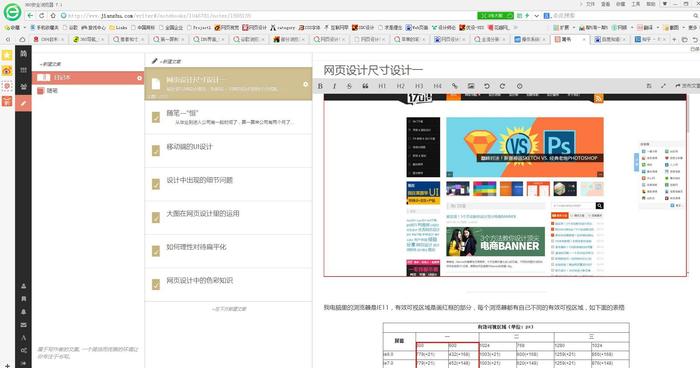Set heading level H2
The image size is (700, 368).
[x=401, y=86]
